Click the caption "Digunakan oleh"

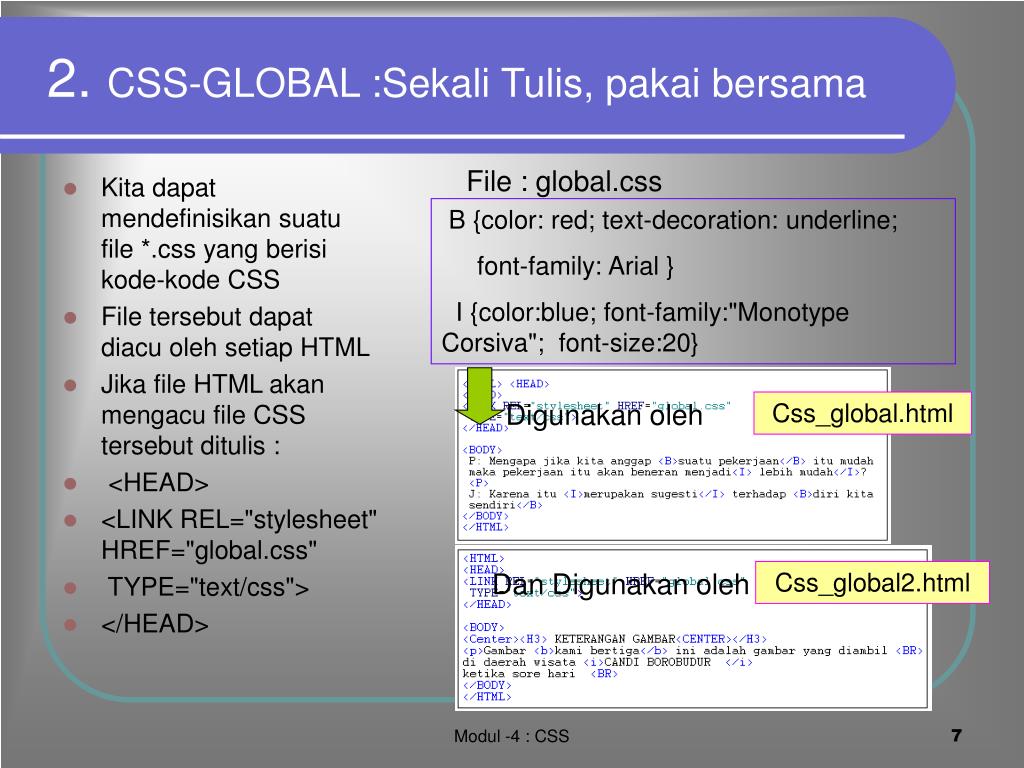[604, 415]
